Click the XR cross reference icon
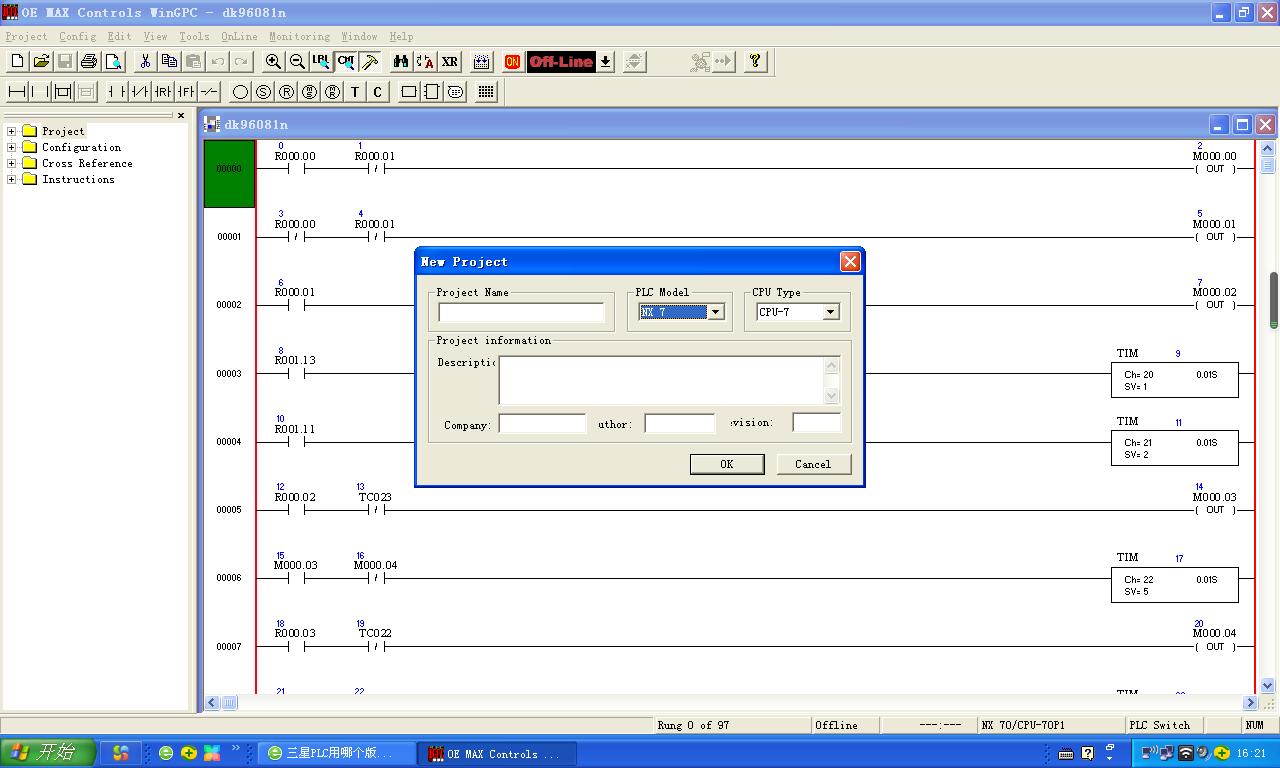The height and width of the screenshot is (768, 1280). point(450,62)
